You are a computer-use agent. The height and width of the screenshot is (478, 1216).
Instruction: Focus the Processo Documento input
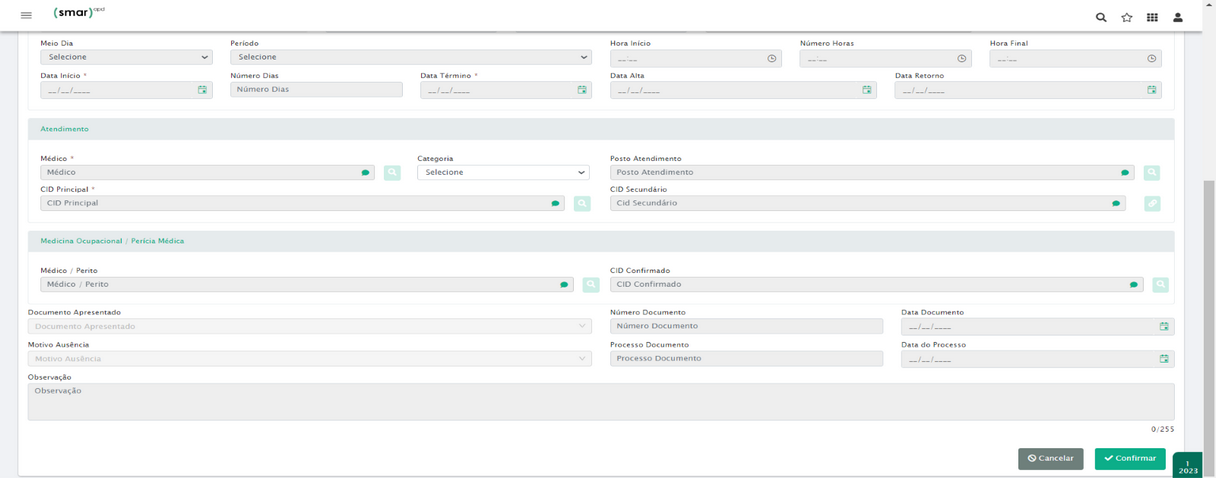coord(746,358)
